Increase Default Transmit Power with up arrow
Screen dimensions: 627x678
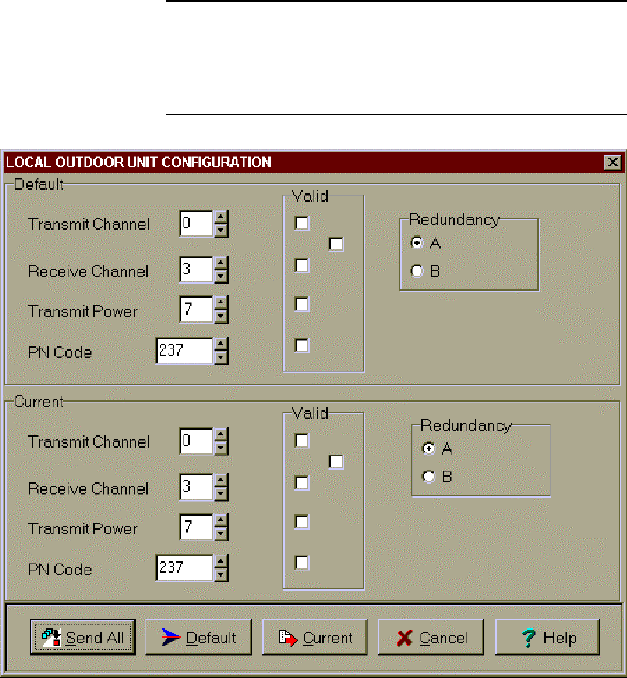(x=221, y=303)
